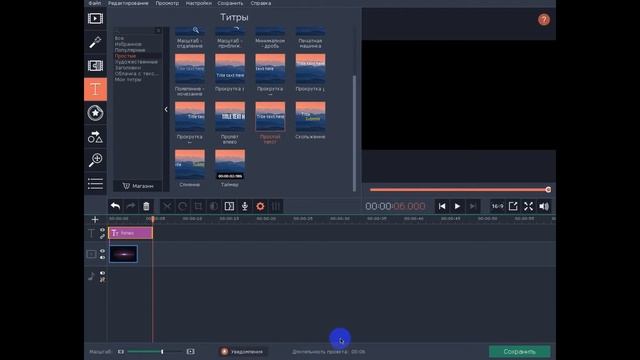Open the Уведомления notifications button
Viewport: 640px width, 360px height.
point(242,351)
